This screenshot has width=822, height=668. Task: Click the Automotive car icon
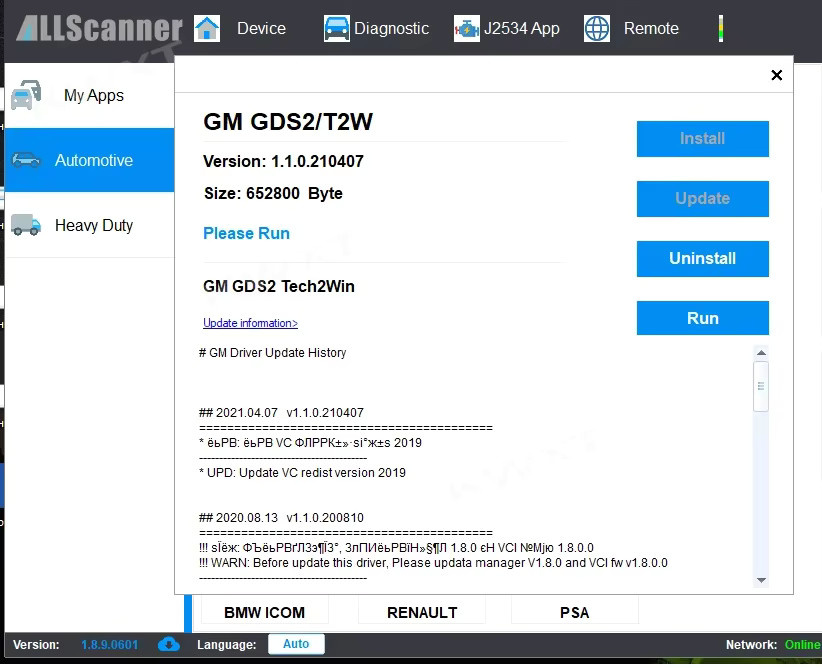(26, 160)
